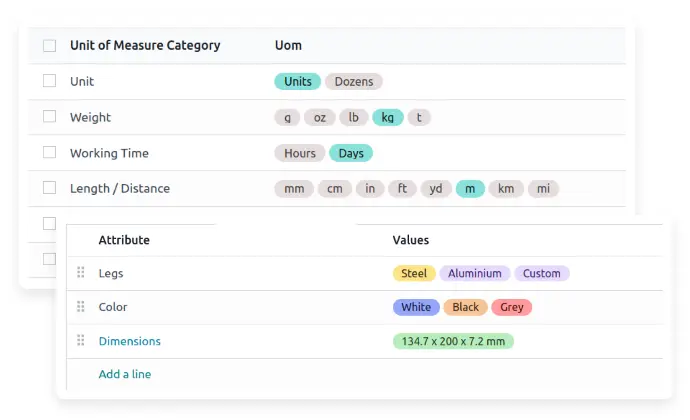Check the Unit category row checkbox
Image resolution: width=690 pixels, height=420 pixels.
coord(49,81)
